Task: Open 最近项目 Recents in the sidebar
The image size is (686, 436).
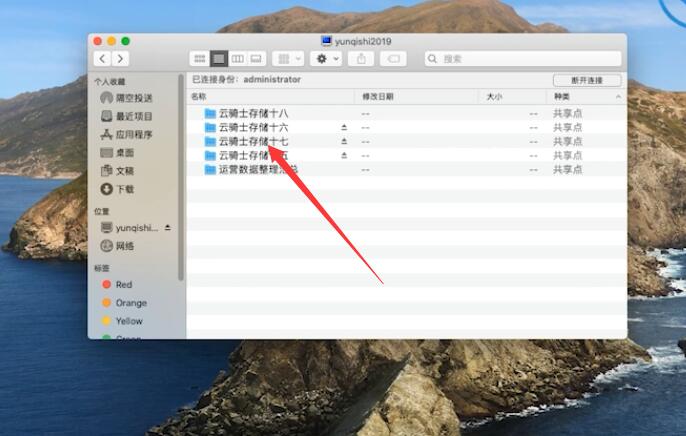Action: point(126,116)
